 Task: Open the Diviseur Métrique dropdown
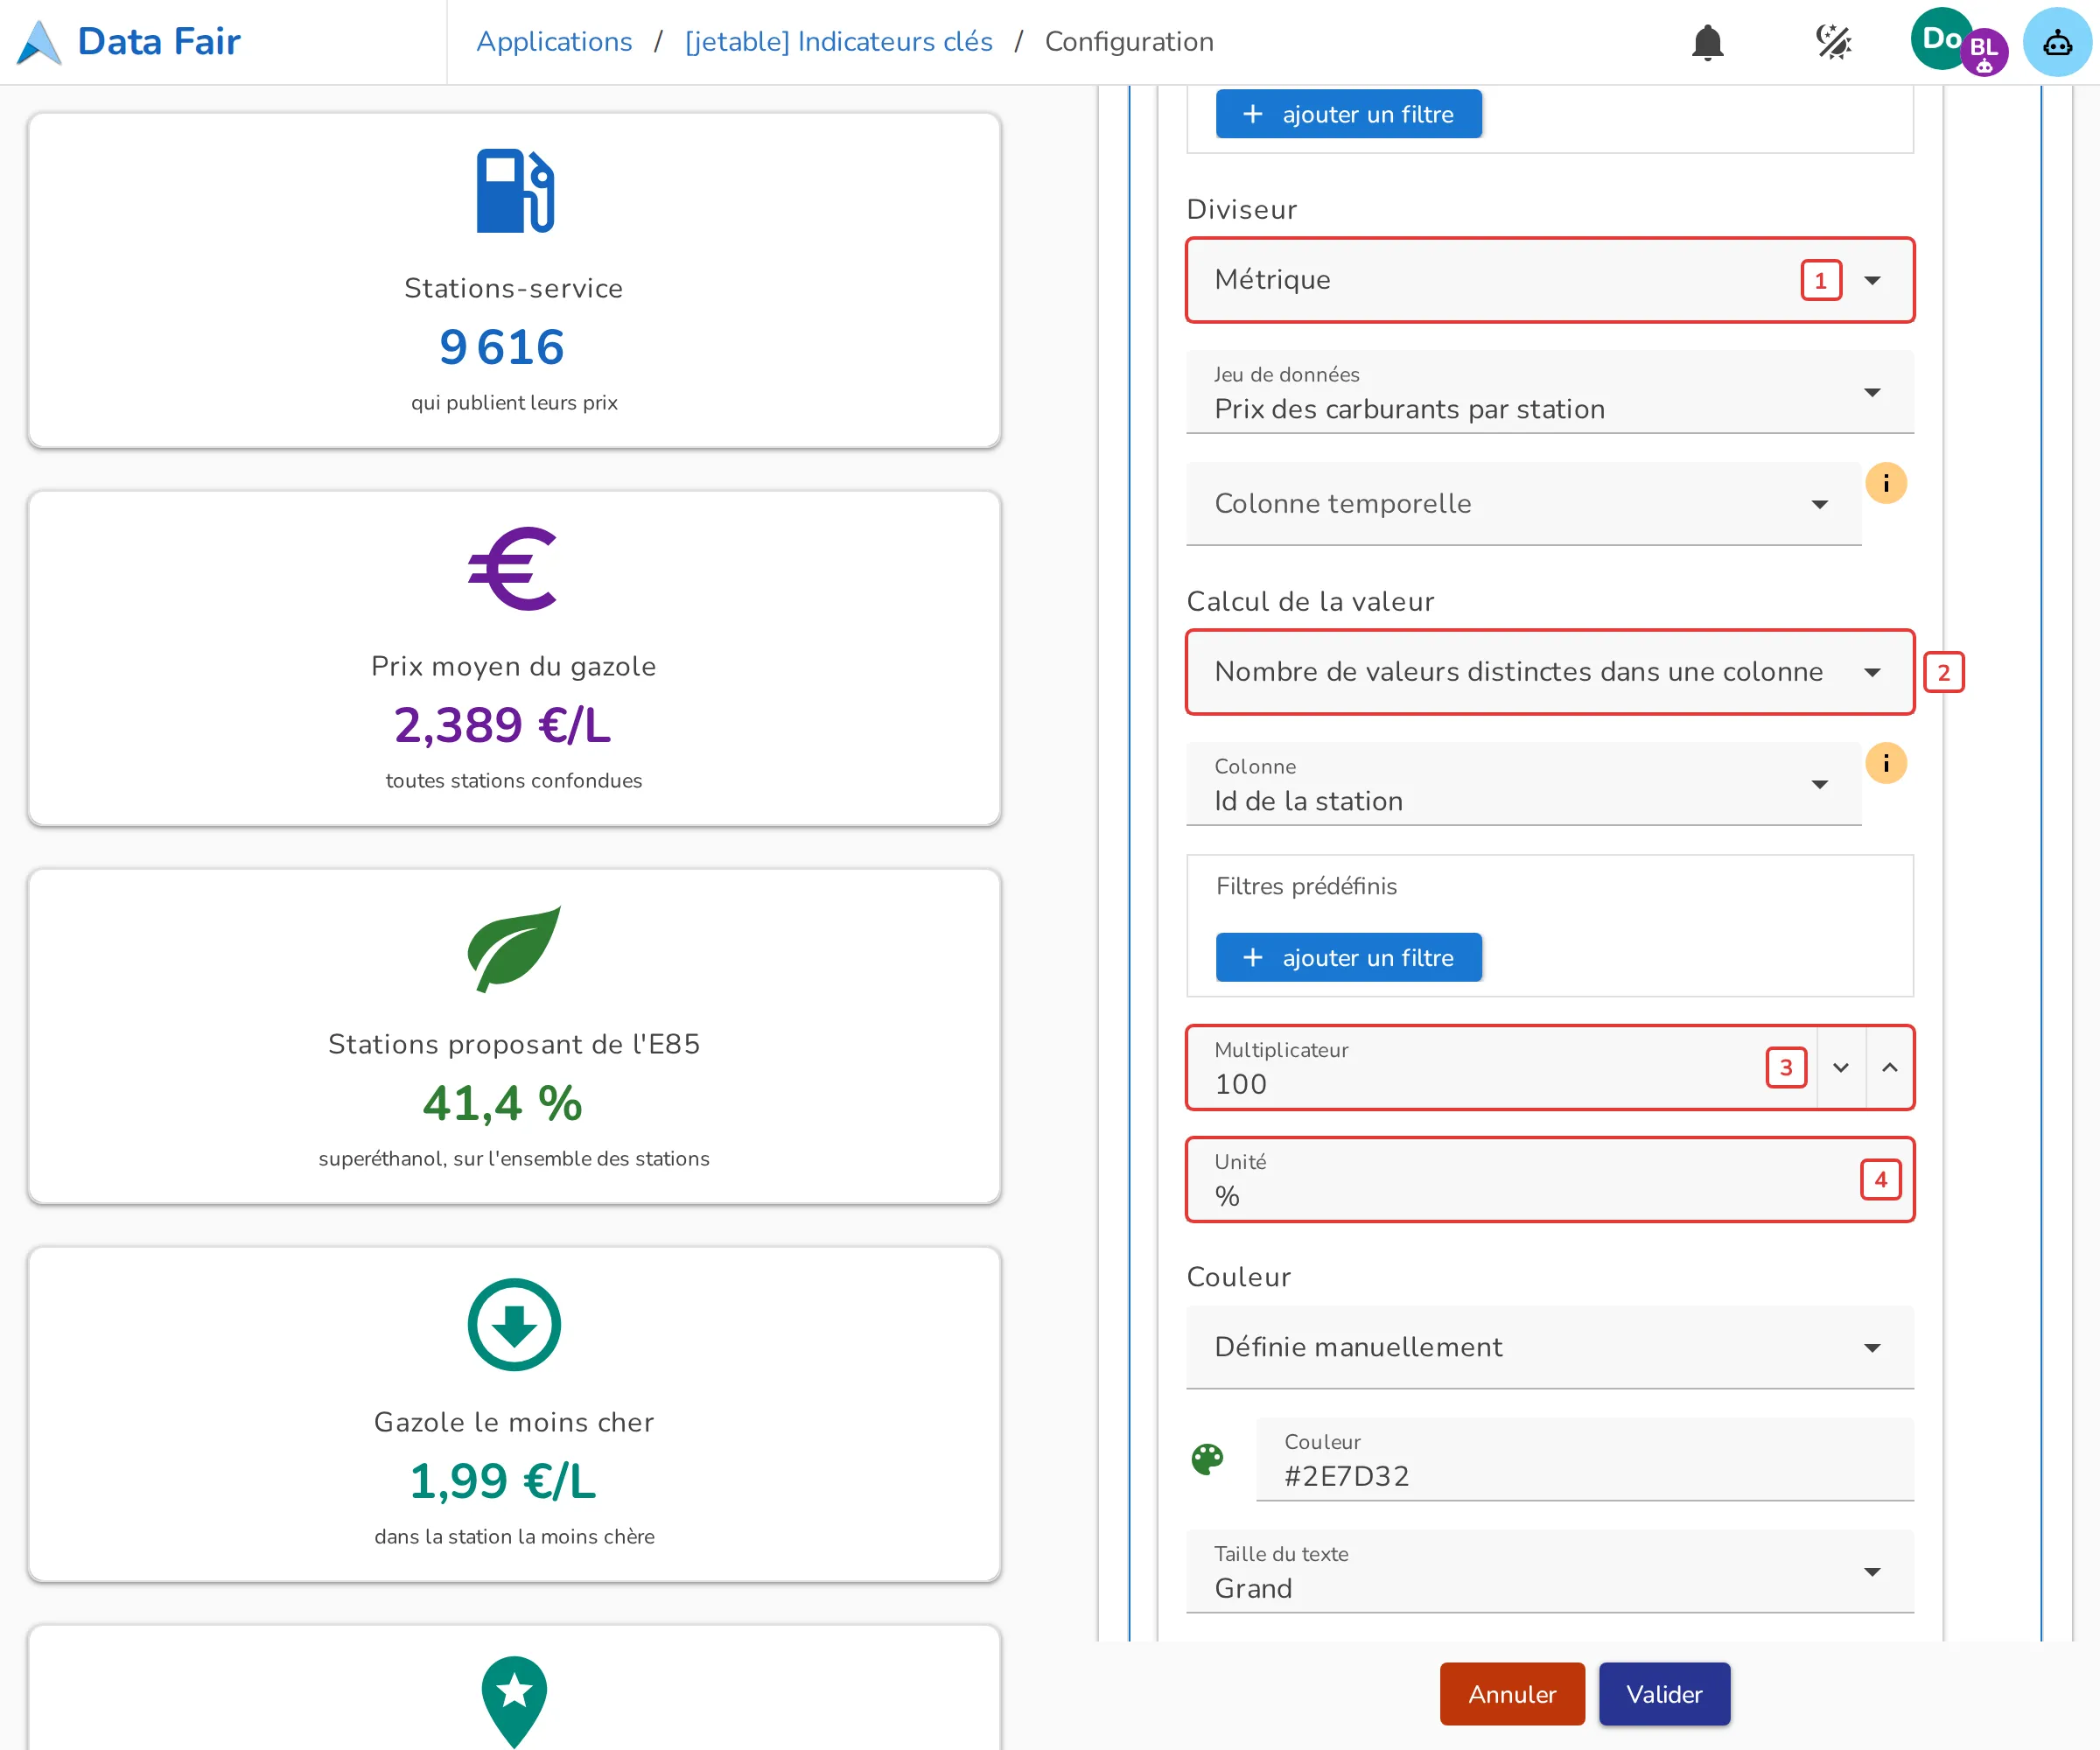point(1550,280)
